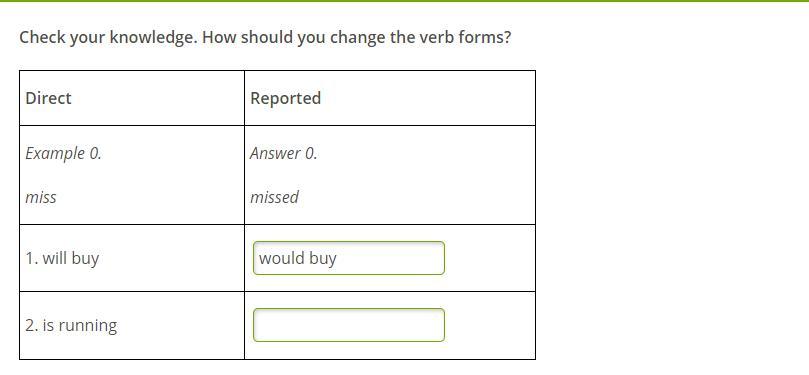Click the empty answer field for "is running"
The height and width of the screenshot is (375, 809).
[349, 325]
